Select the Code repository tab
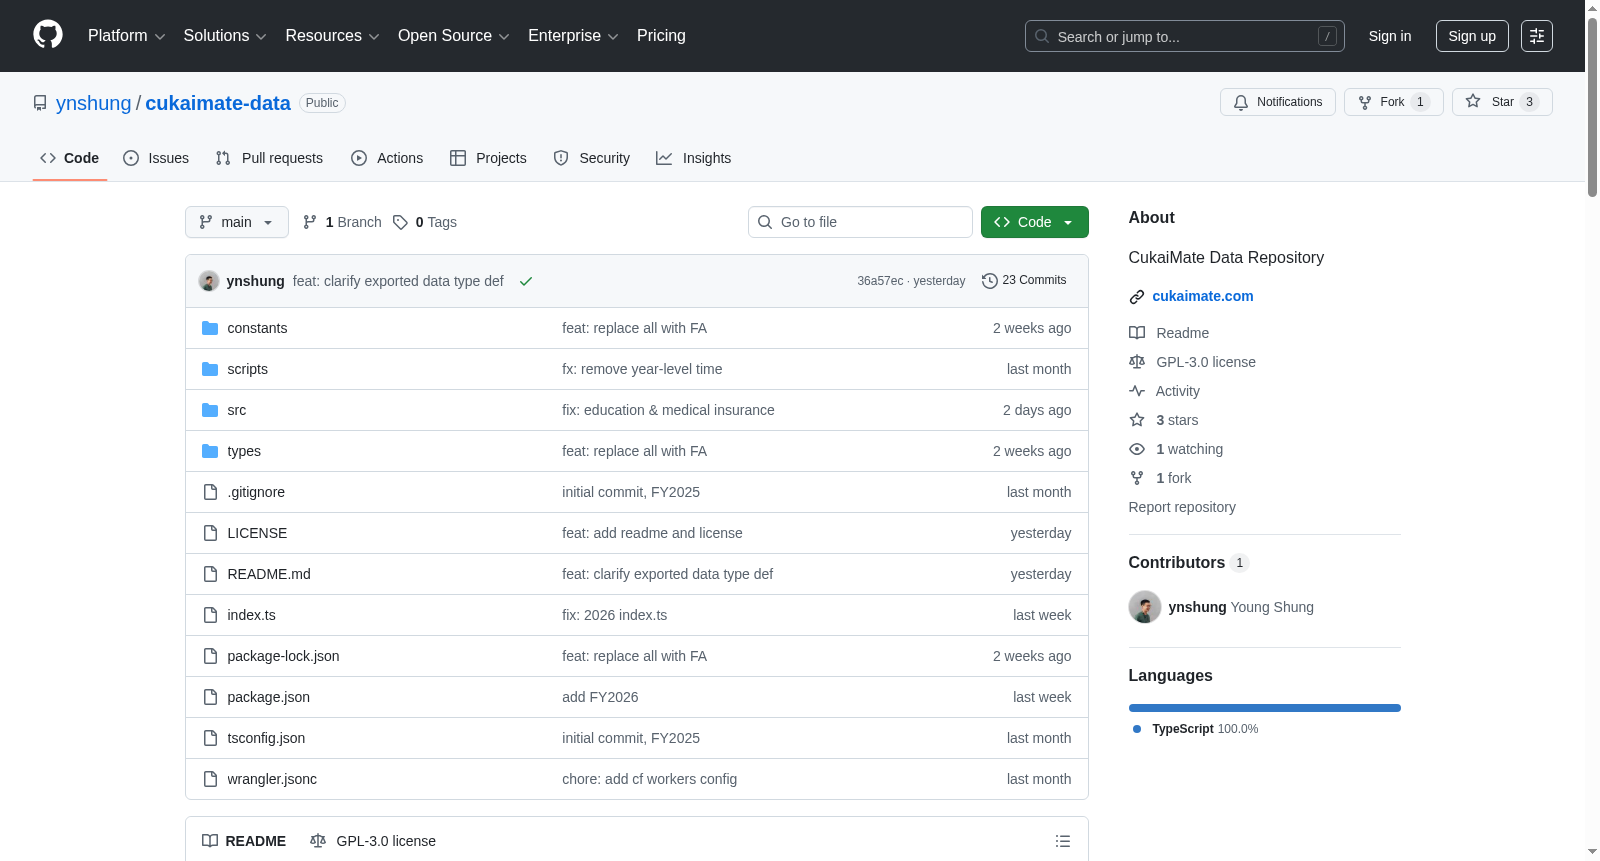 coord(70,158)
